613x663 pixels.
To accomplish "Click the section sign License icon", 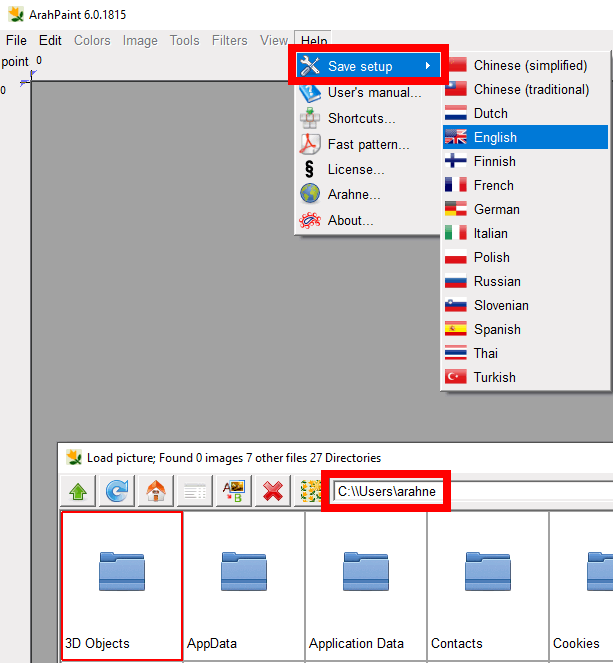I will point(309,169).
